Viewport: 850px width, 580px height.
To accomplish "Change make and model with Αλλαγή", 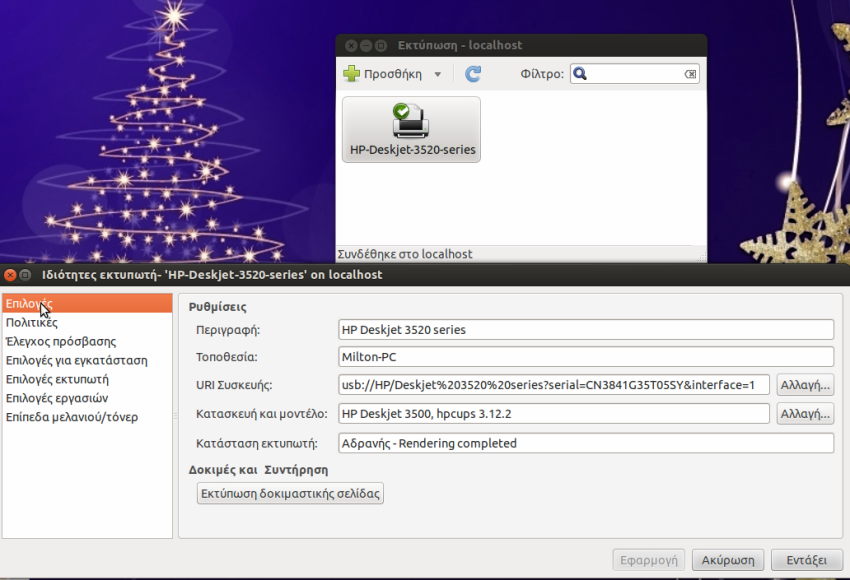I will (x=805, y=414).
